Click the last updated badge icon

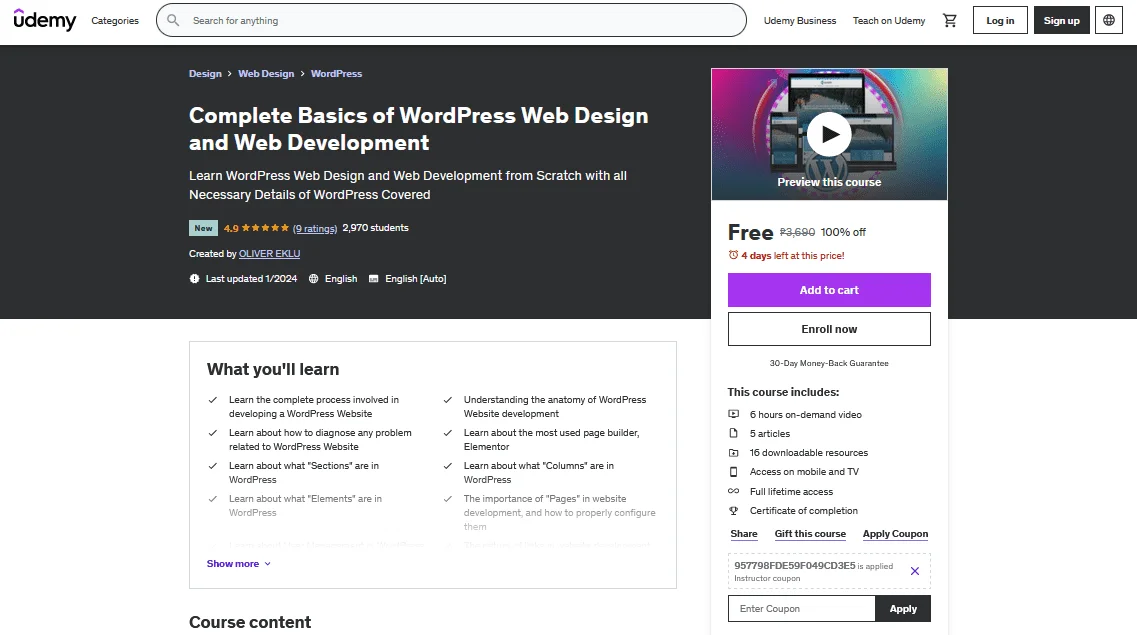click(194, 278)
